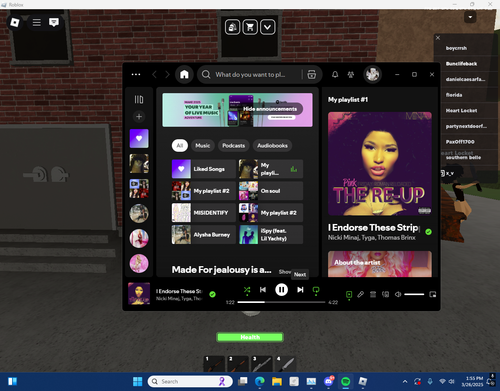Select hotbar slot 3 weapon
Image resolution: width=500 pixels, height=391 pixels.
tap(262, 364)
